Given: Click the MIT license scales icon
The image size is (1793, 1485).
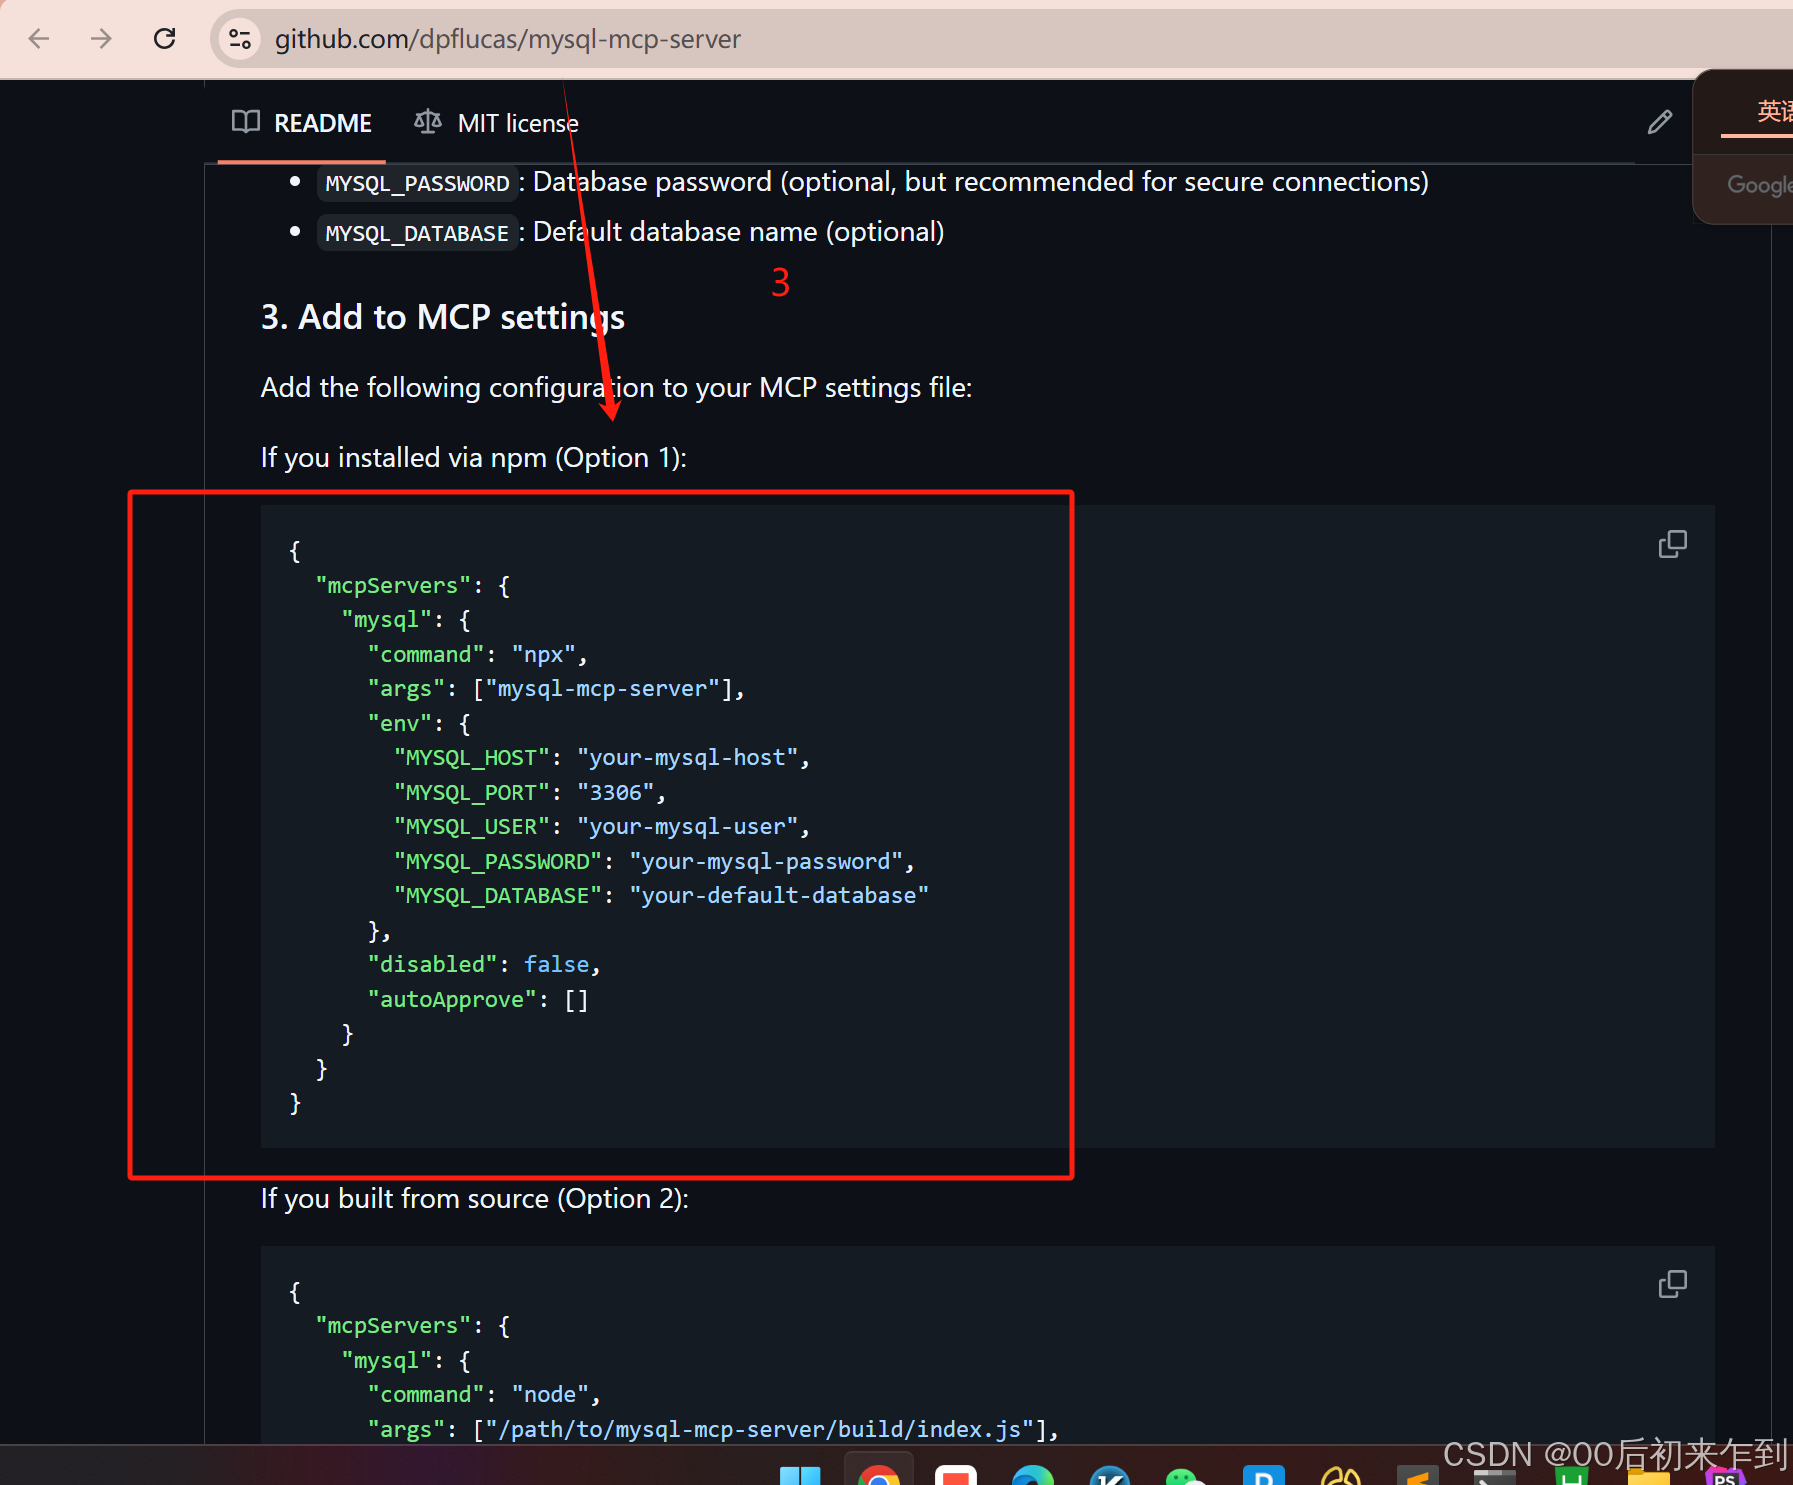Looking at the screenshot, I should [x=428, y=121].
